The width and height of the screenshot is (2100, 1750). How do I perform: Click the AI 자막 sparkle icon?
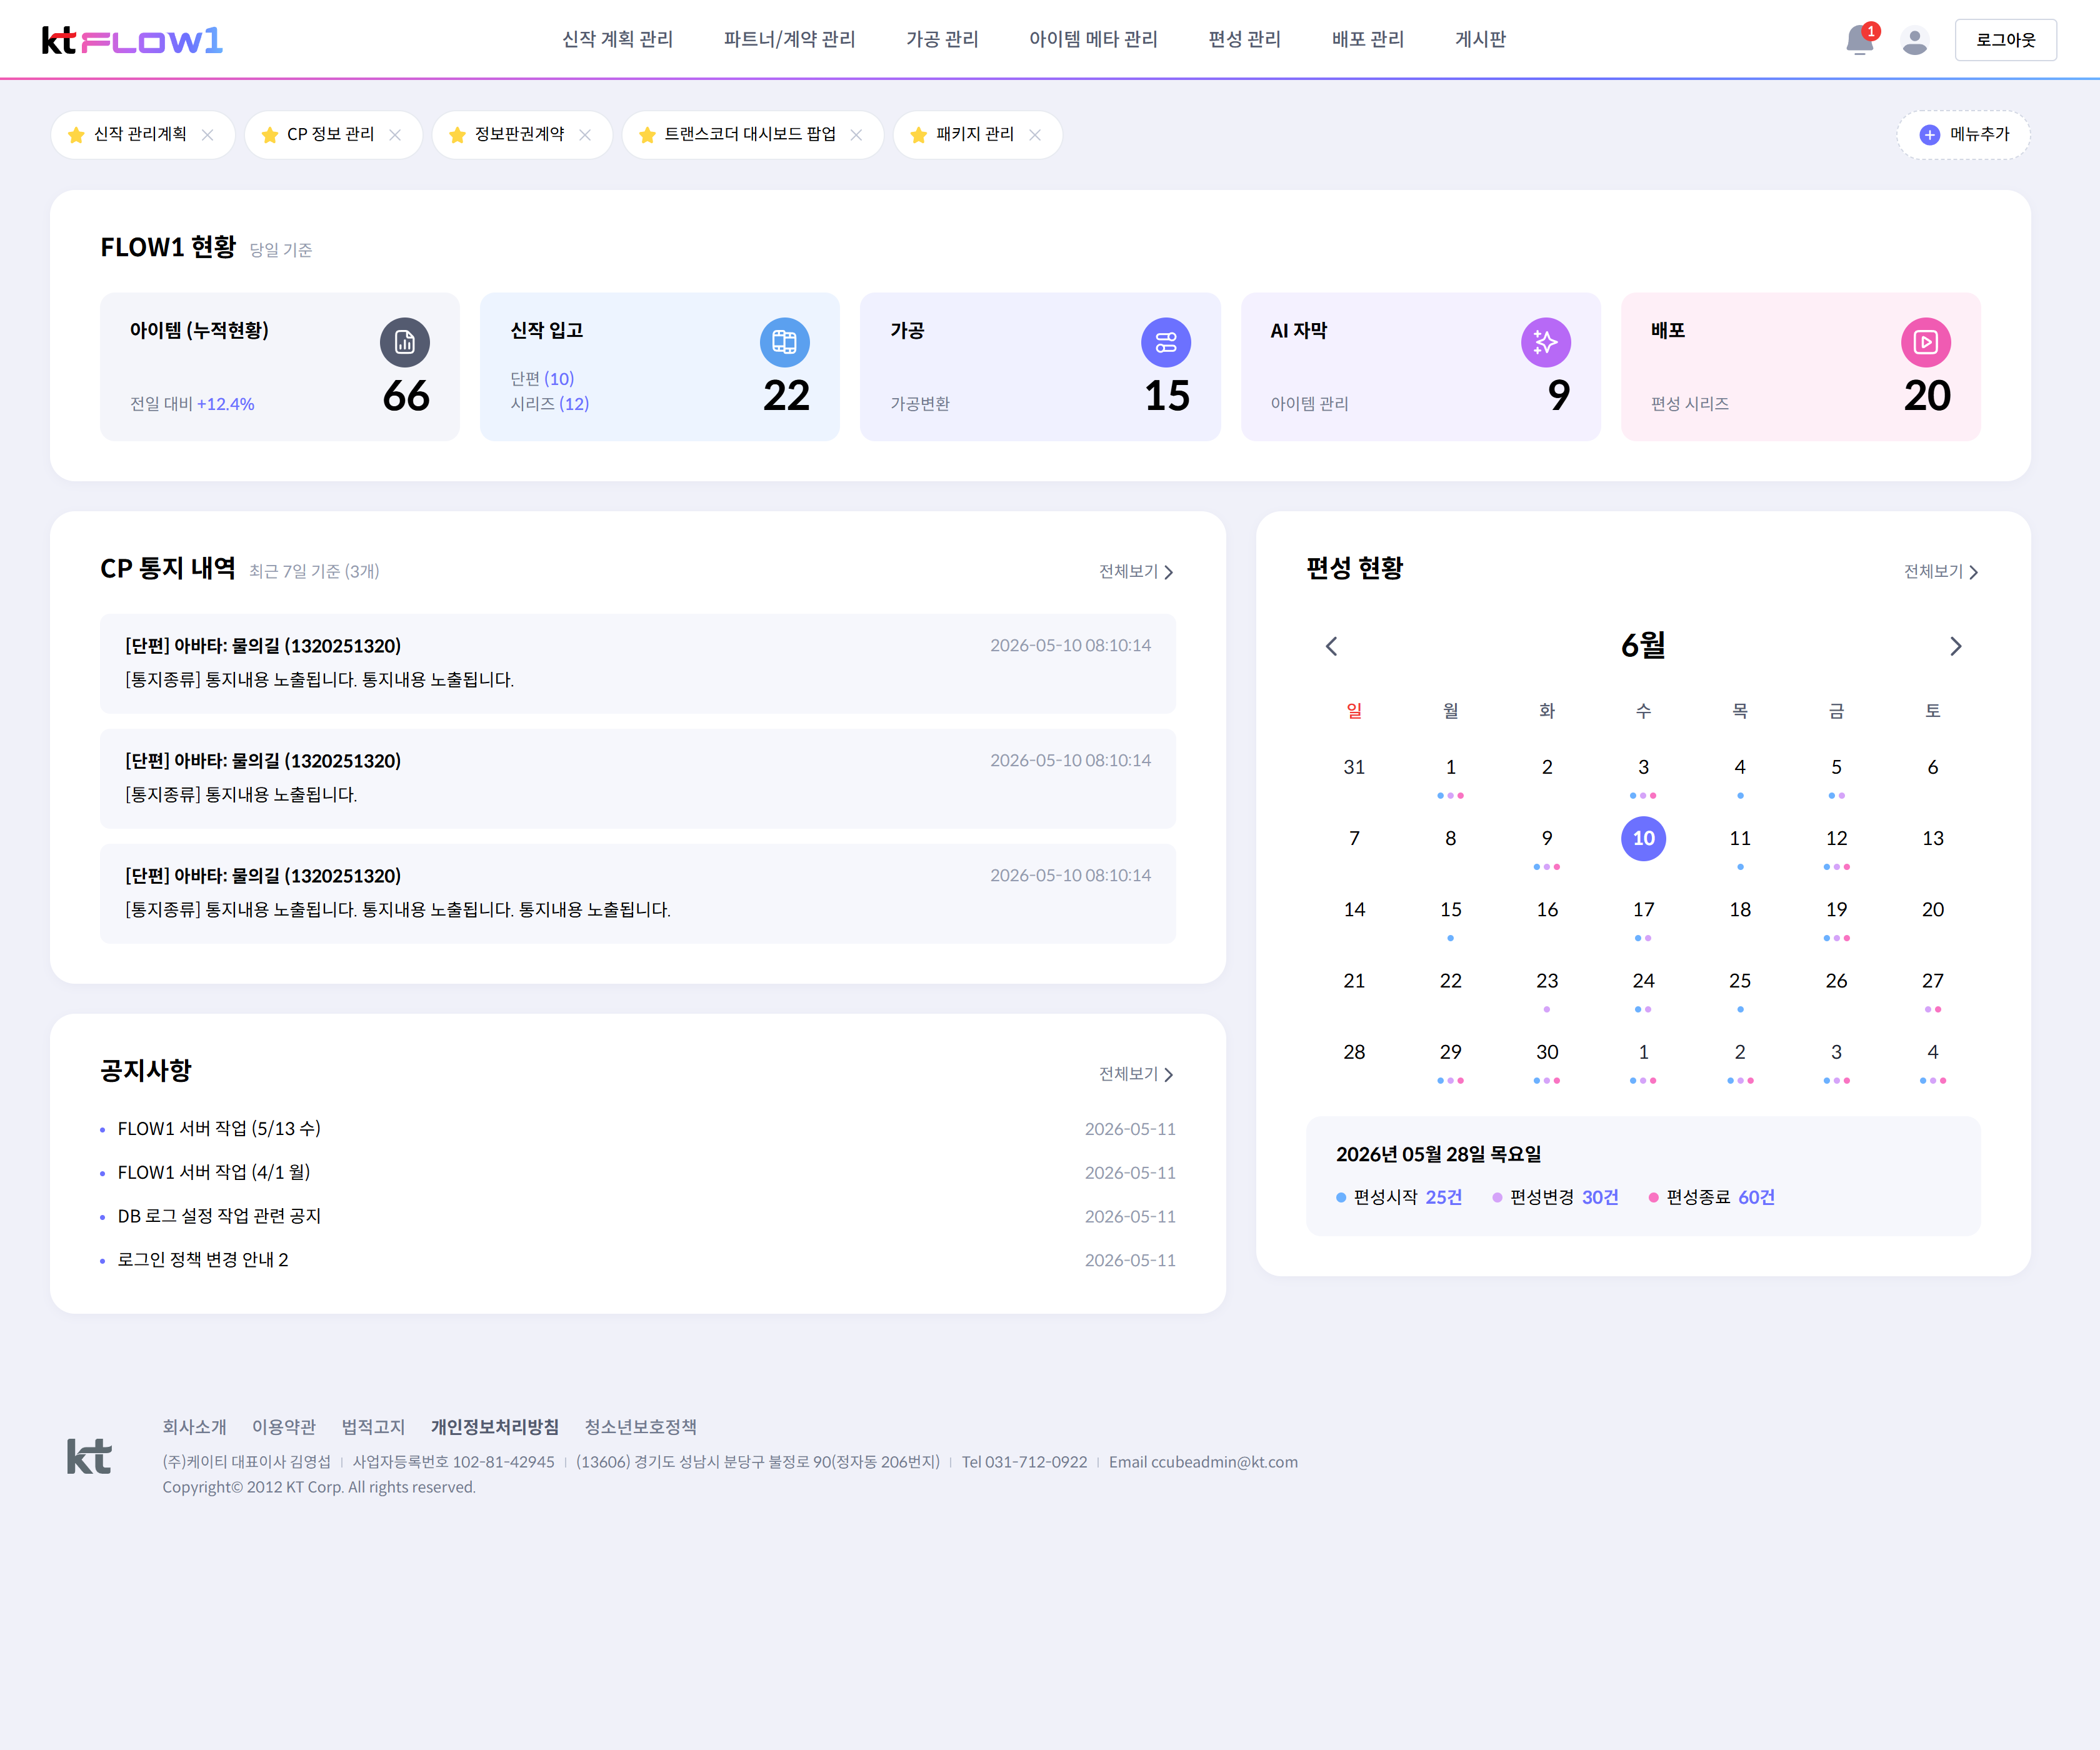coord(1546,342)
